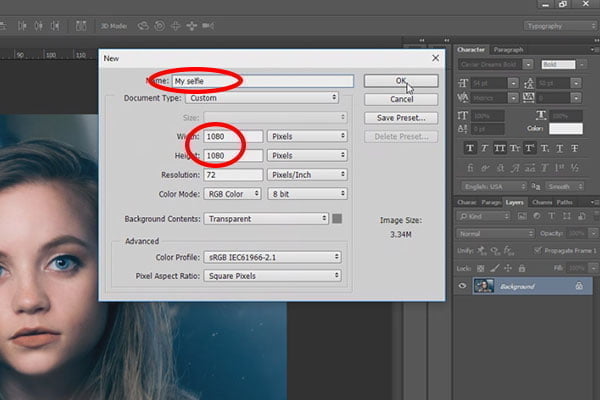600x400 pixels.
Task: Click Cancel in the New dialog
Action: (401, 99)
